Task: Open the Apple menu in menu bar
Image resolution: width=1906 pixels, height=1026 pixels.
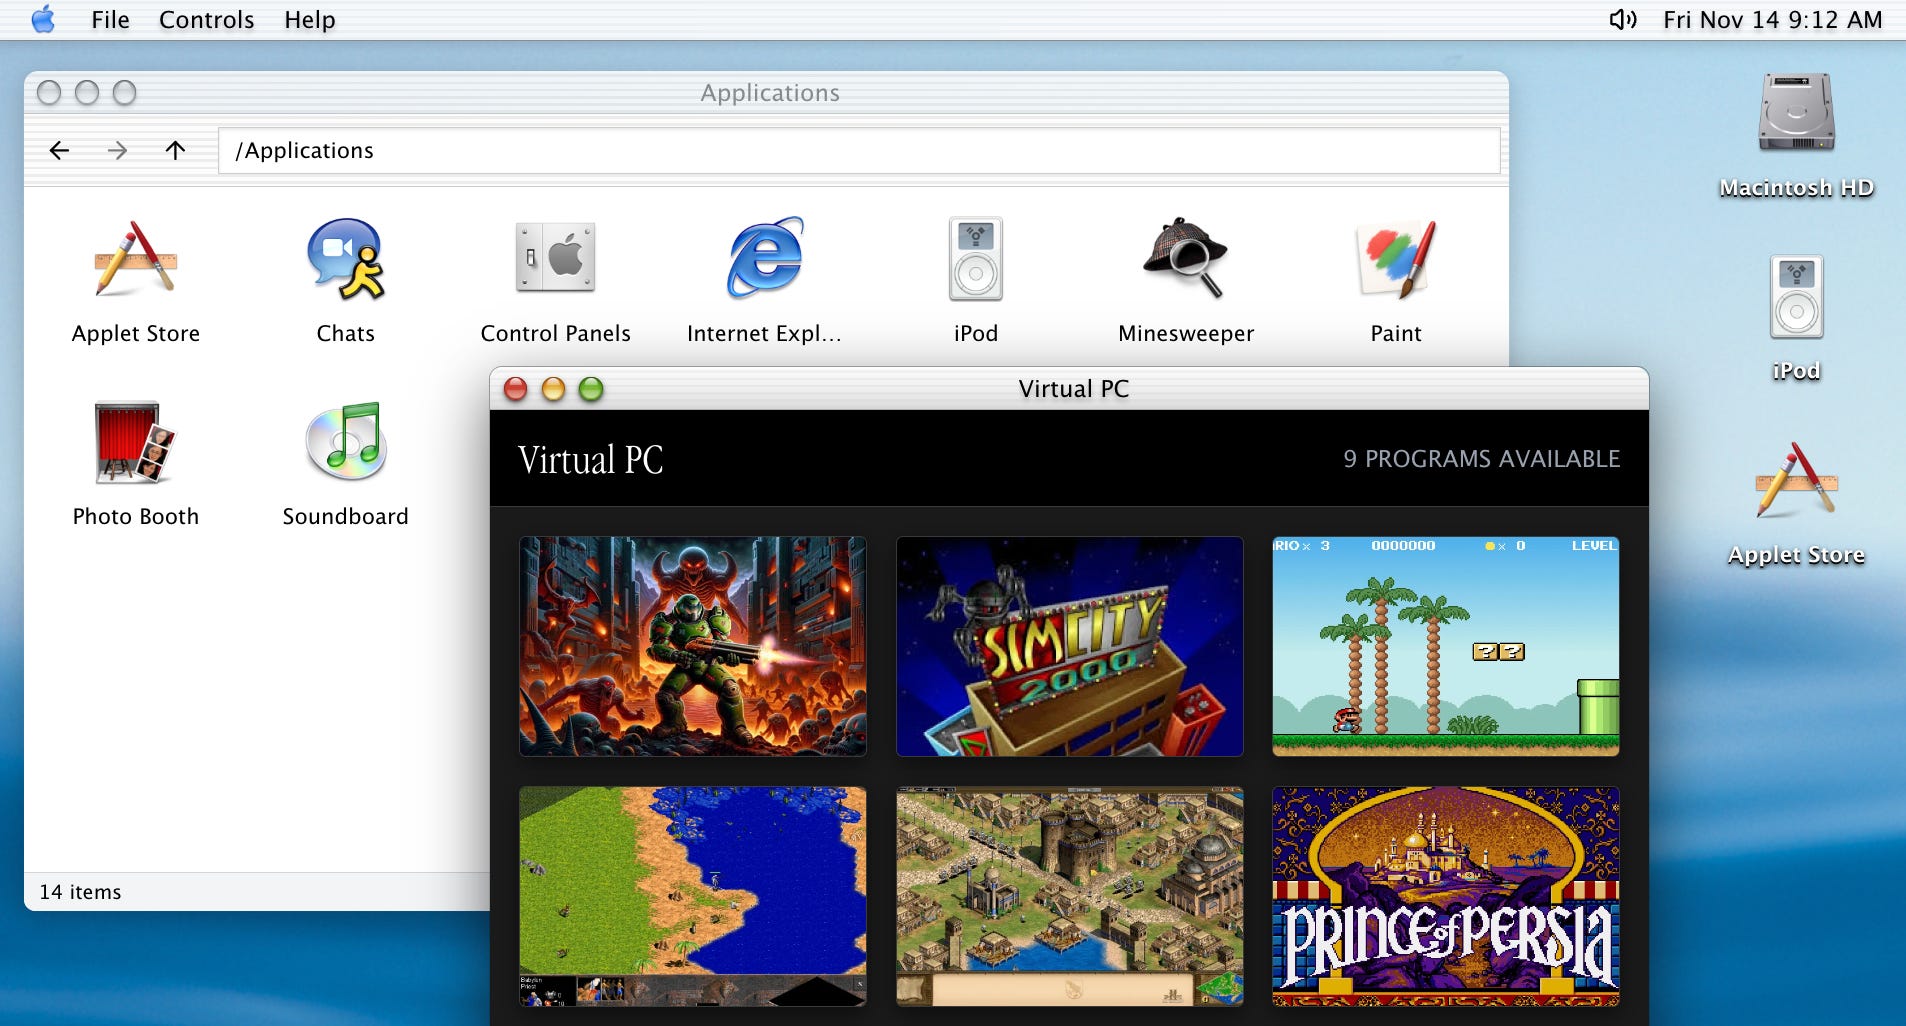Action: [43, 19]
